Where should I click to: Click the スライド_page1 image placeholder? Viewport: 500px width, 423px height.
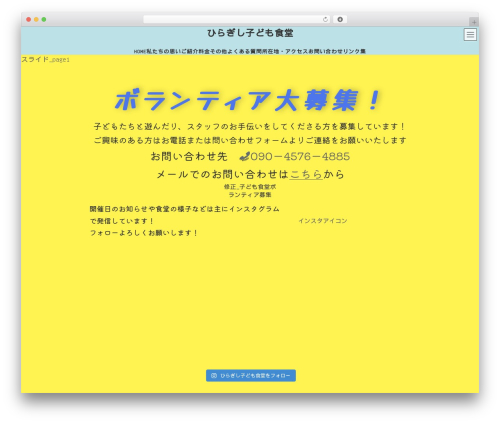(46, 60)
